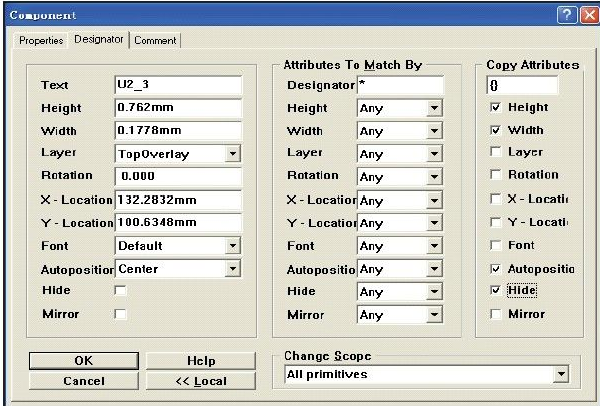
Task: Click the X-Location input field
Action: [178, 200]
